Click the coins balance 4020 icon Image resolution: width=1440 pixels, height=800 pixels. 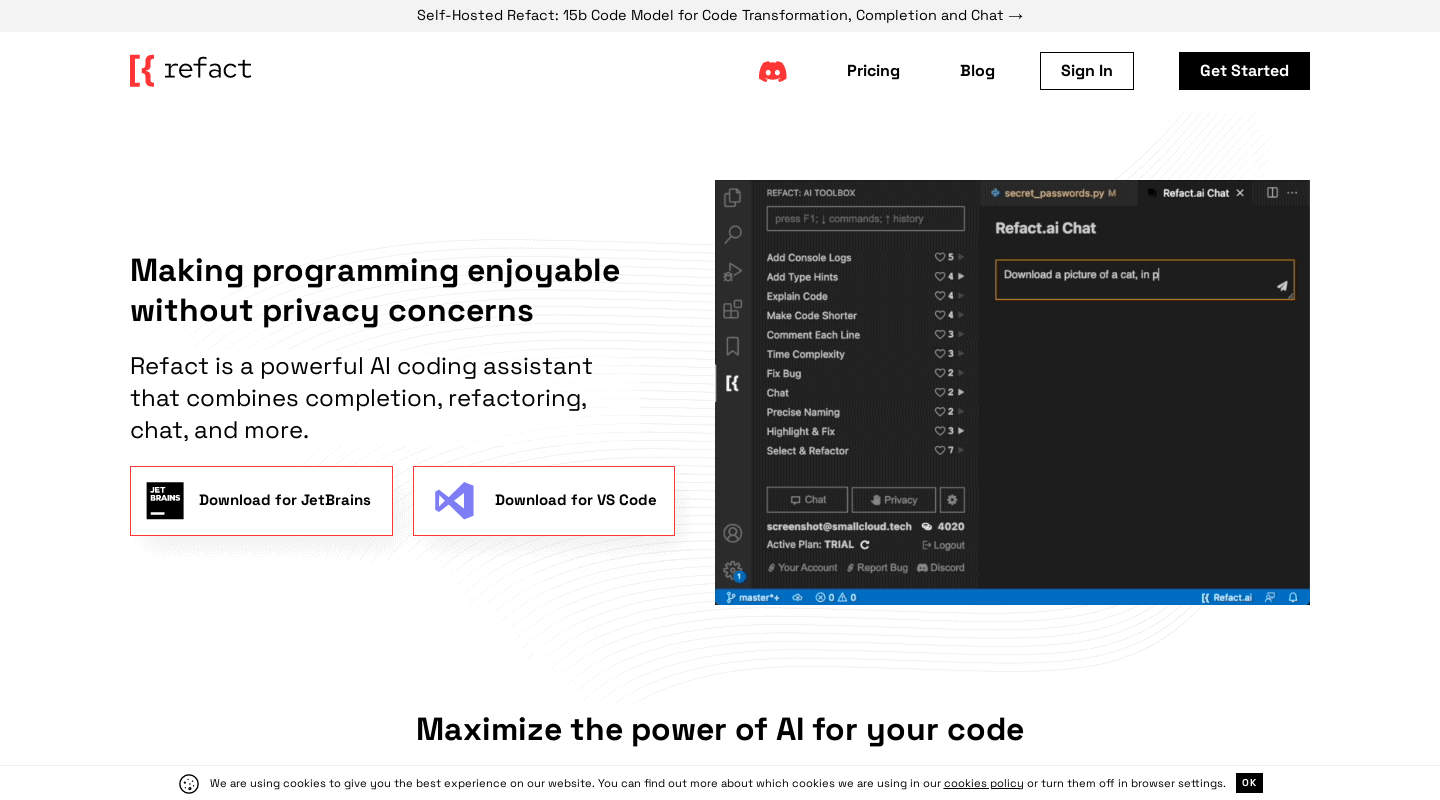pyautogui.click(x=927, y=526)
